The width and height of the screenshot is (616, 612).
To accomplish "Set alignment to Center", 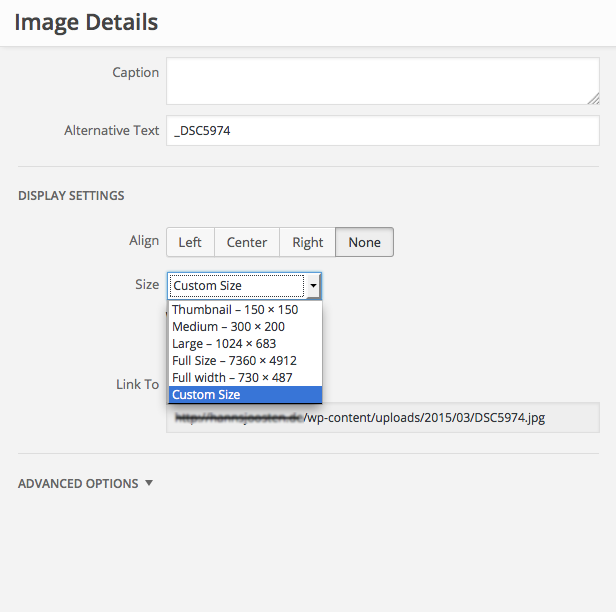I will tap(247, 242).
